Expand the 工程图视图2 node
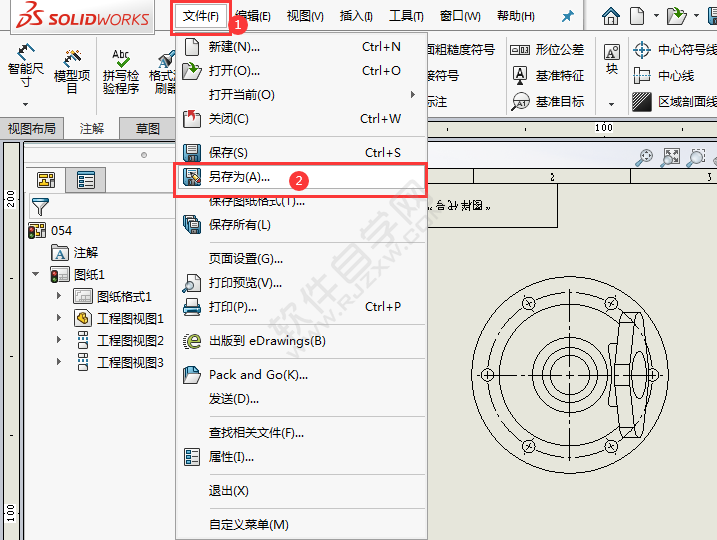This screenshot has width=717, height=540. point(59,339)
